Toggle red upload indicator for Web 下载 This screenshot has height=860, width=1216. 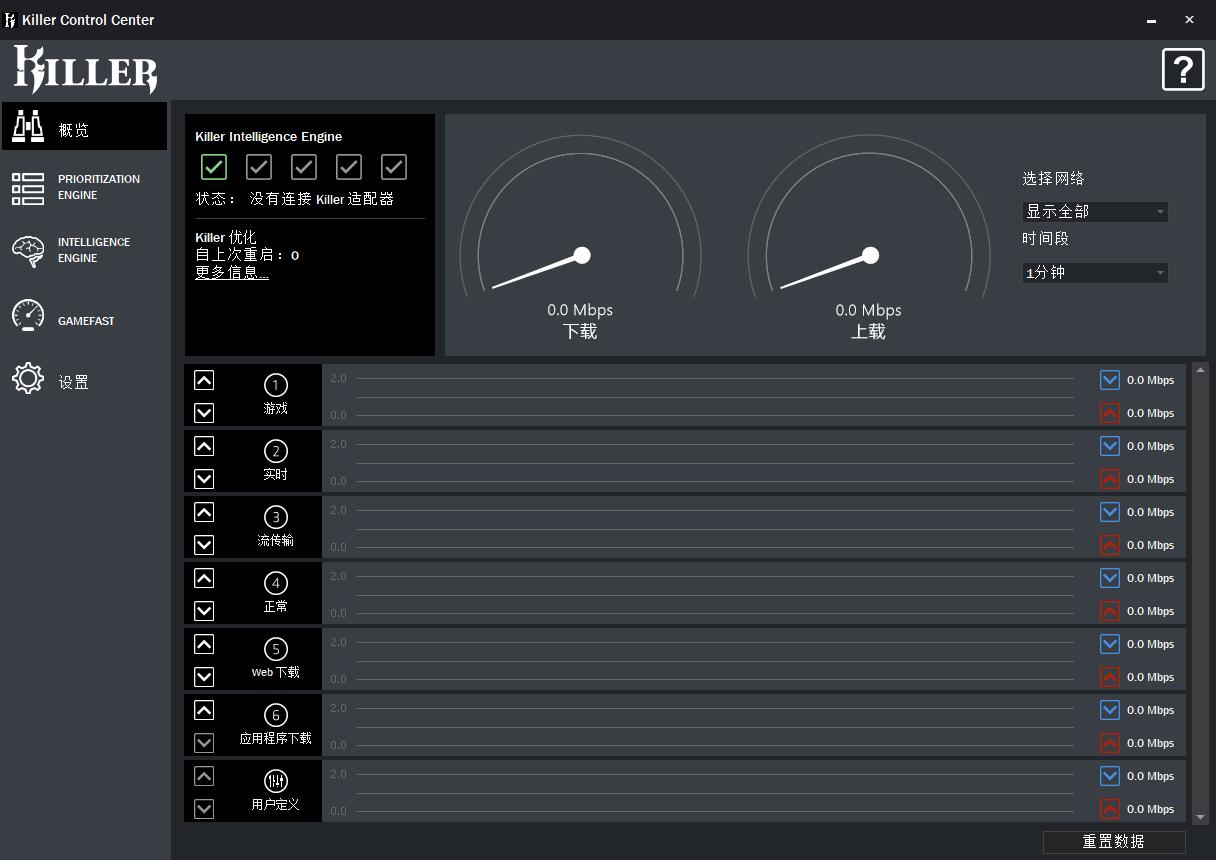[x=1110, y=676]
